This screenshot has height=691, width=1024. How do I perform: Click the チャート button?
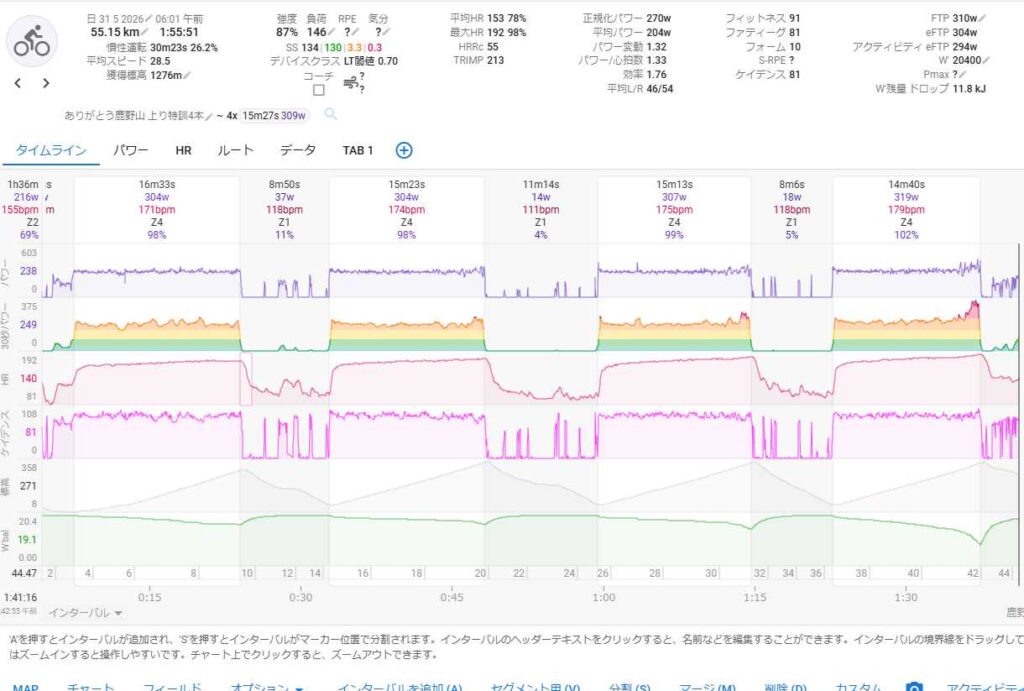coord(90,687)
